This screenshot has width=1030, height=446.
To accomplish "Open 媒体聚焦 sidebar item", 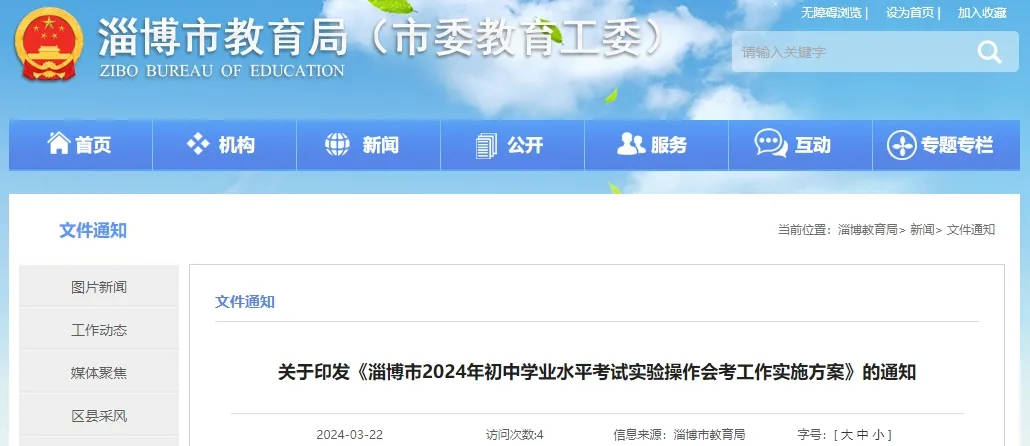I will (99, 373).
